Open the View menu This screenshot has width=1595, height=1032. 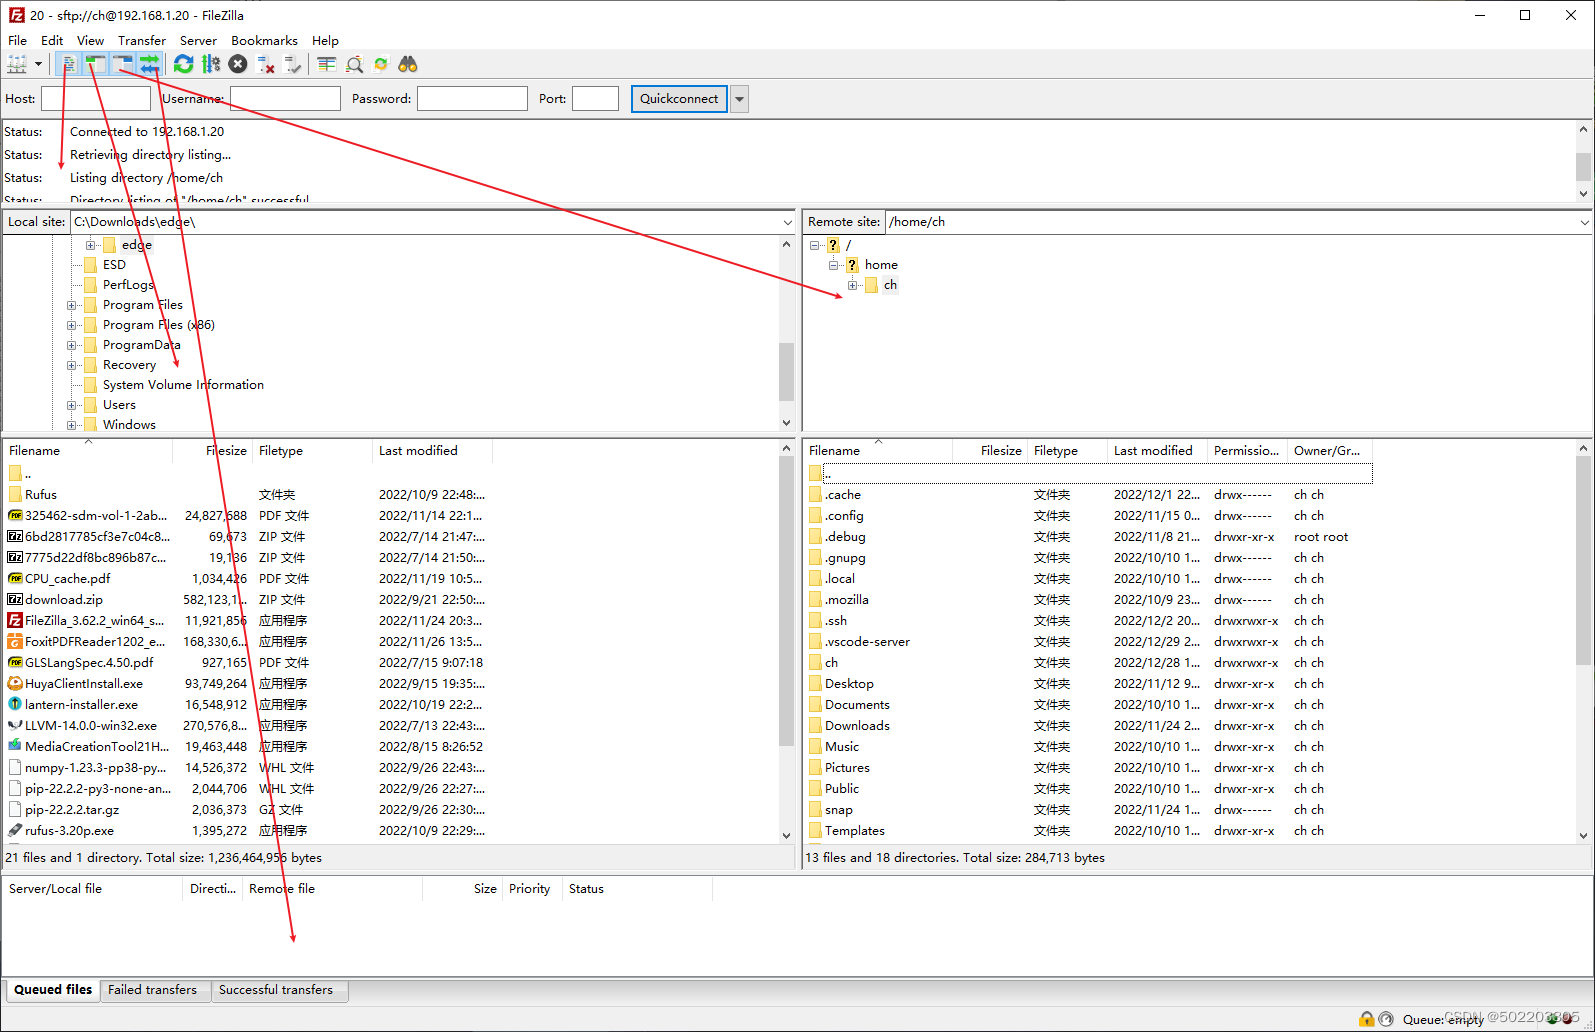[x=90, y=41]
